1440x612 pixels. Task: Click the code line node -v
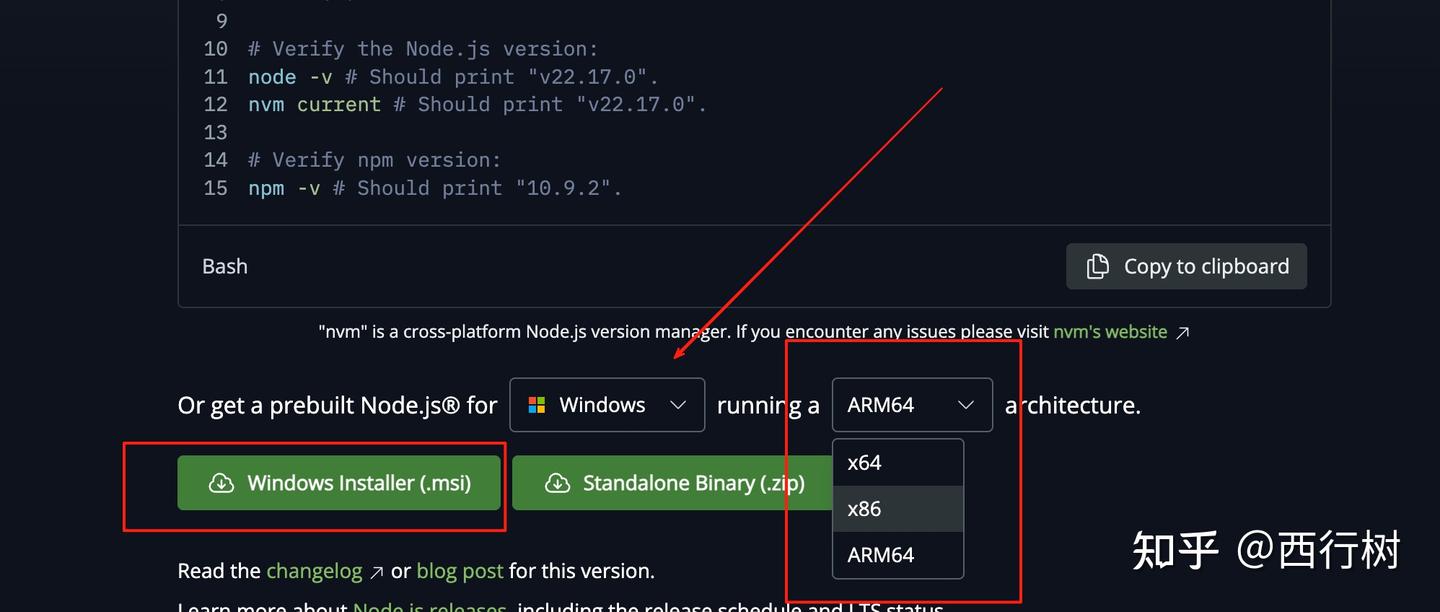click(x=454, y=77)
